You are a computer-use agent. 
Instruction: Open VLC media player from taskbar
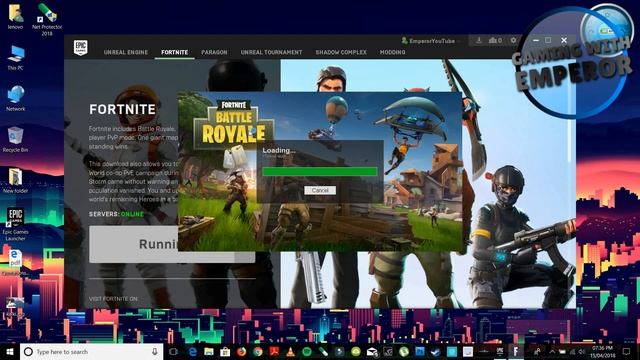pyautogui.click(x=290, y=351)
